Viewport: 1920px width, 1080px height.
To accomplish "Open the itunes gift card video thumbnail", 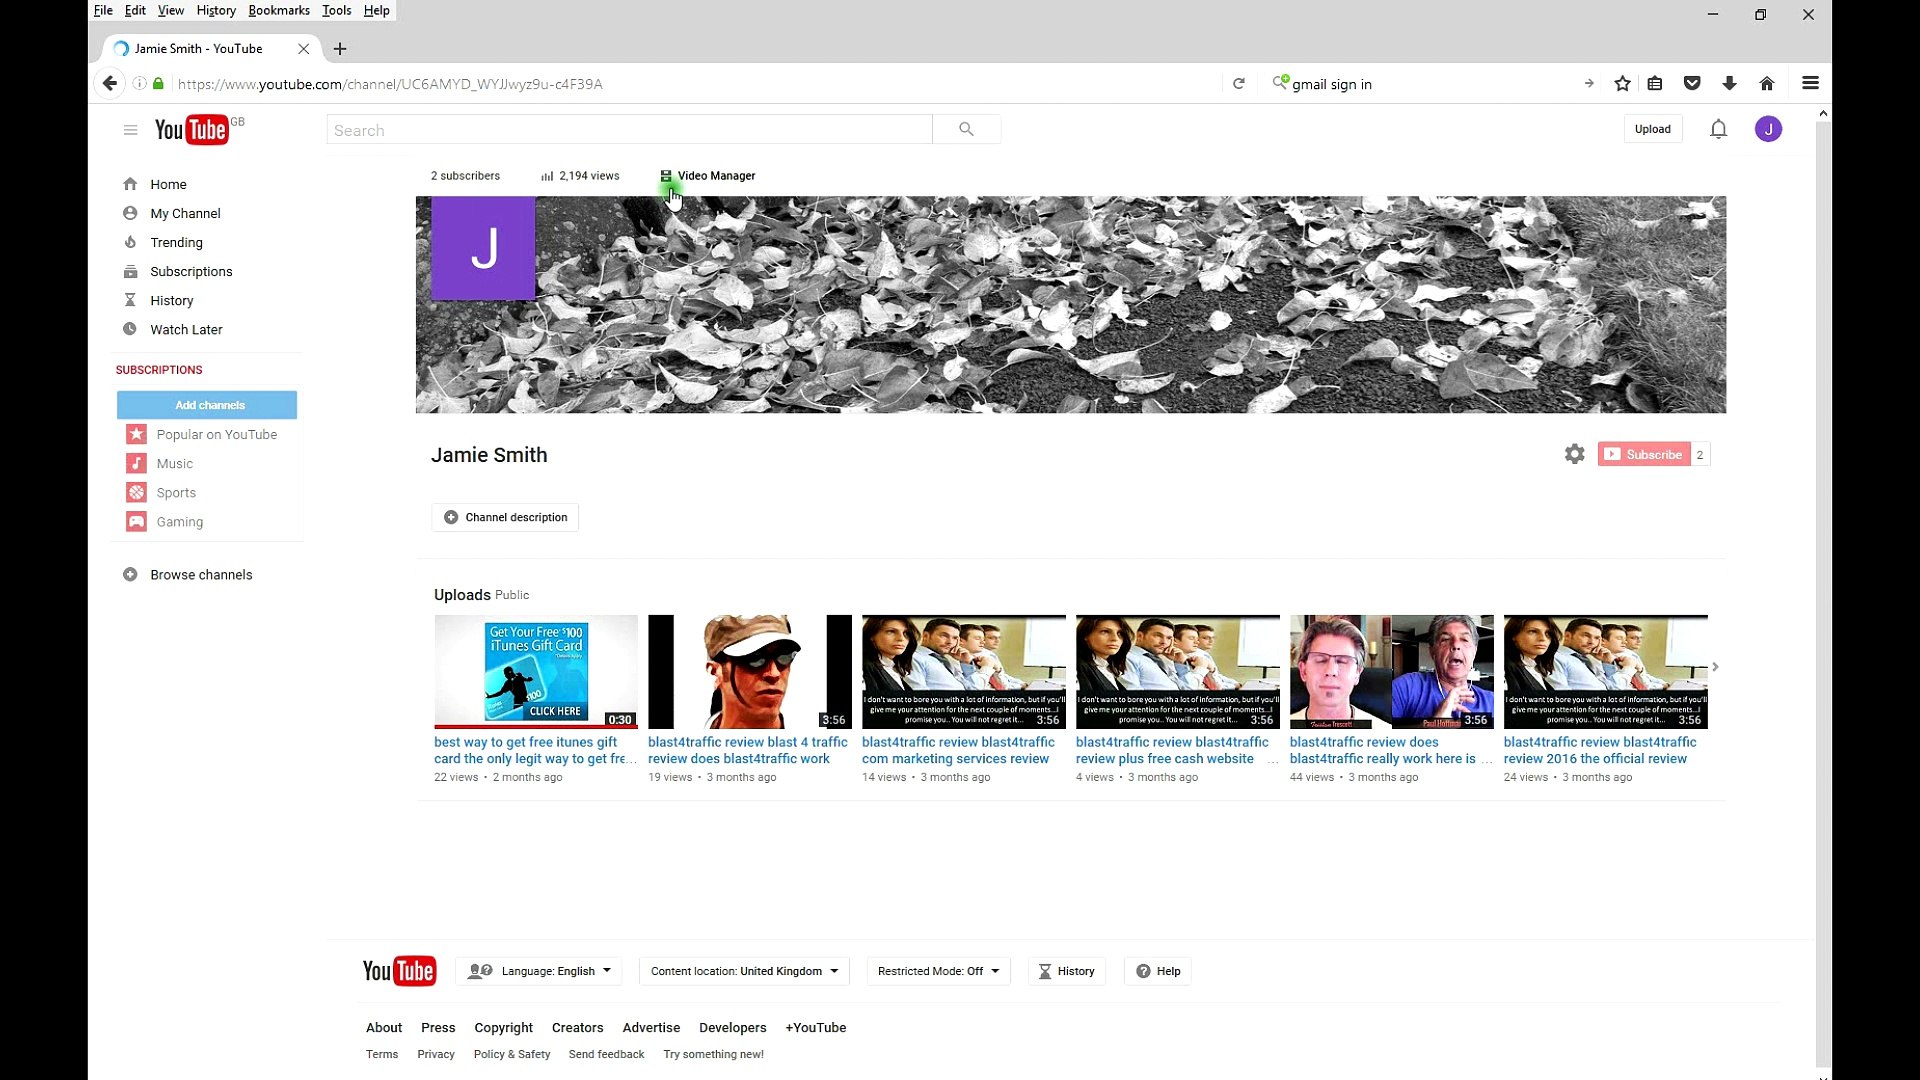I will [534, 671].
